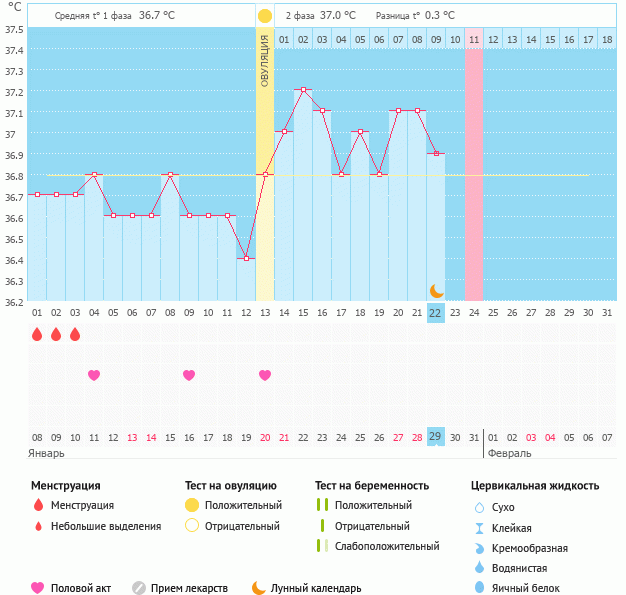Click the Слабоположительный pregnancy test legend item

point(386,546)
